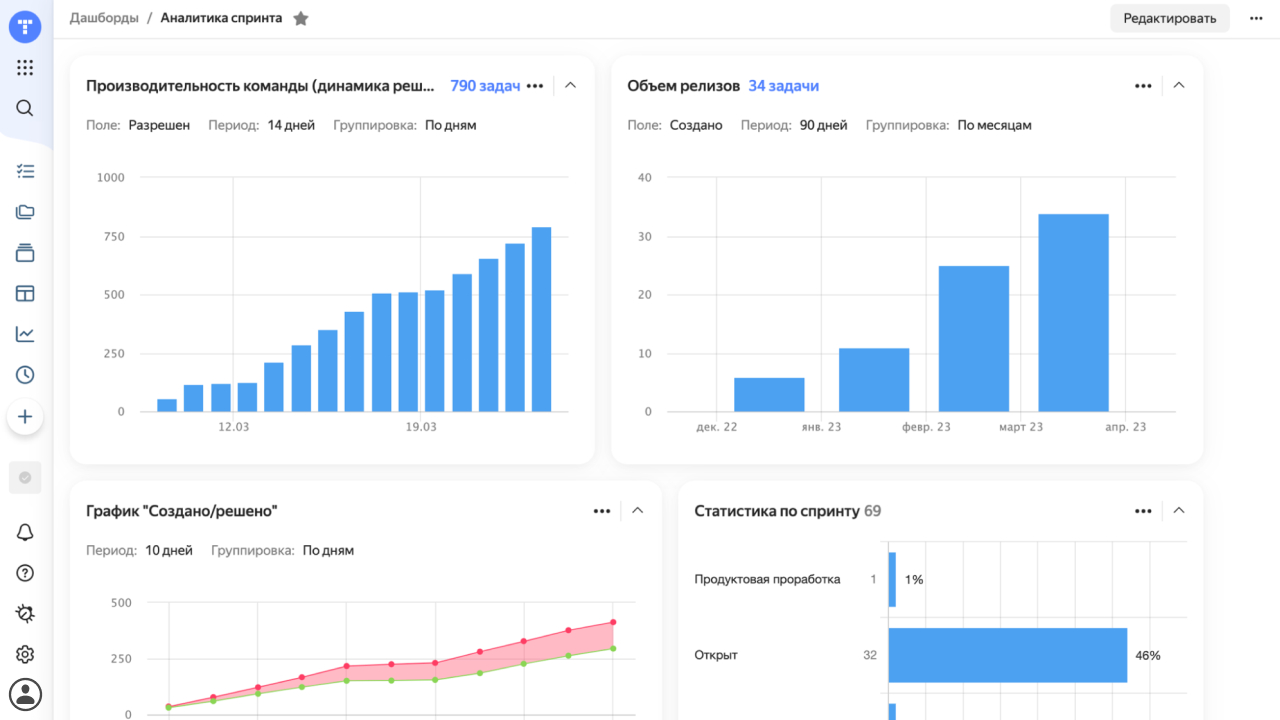This screenshot has width=1280, height=720.
Task: Open the options menu of the График Создано/решено widget
Action: pos(602,511)
